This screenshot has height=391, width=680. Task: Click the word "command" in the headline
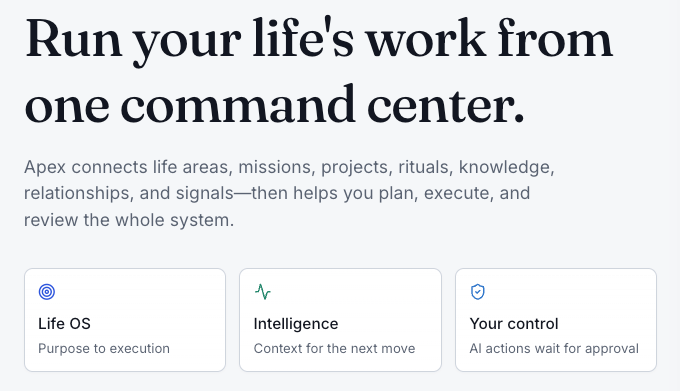click(x=237, y=105)
